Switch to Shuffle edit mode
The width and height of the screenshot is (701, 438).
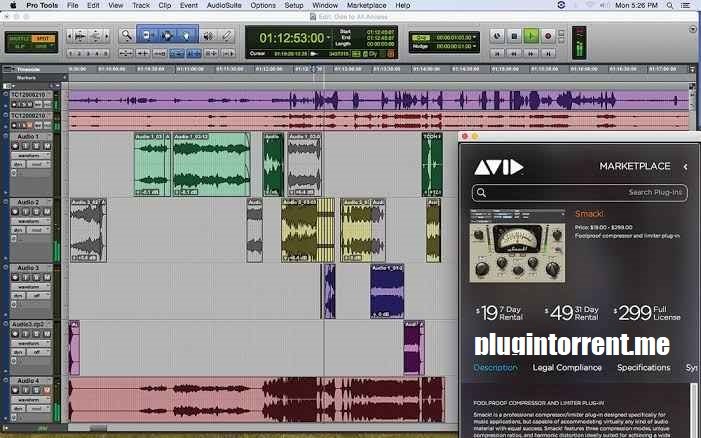pyautogui.click(x=19, y=38)
